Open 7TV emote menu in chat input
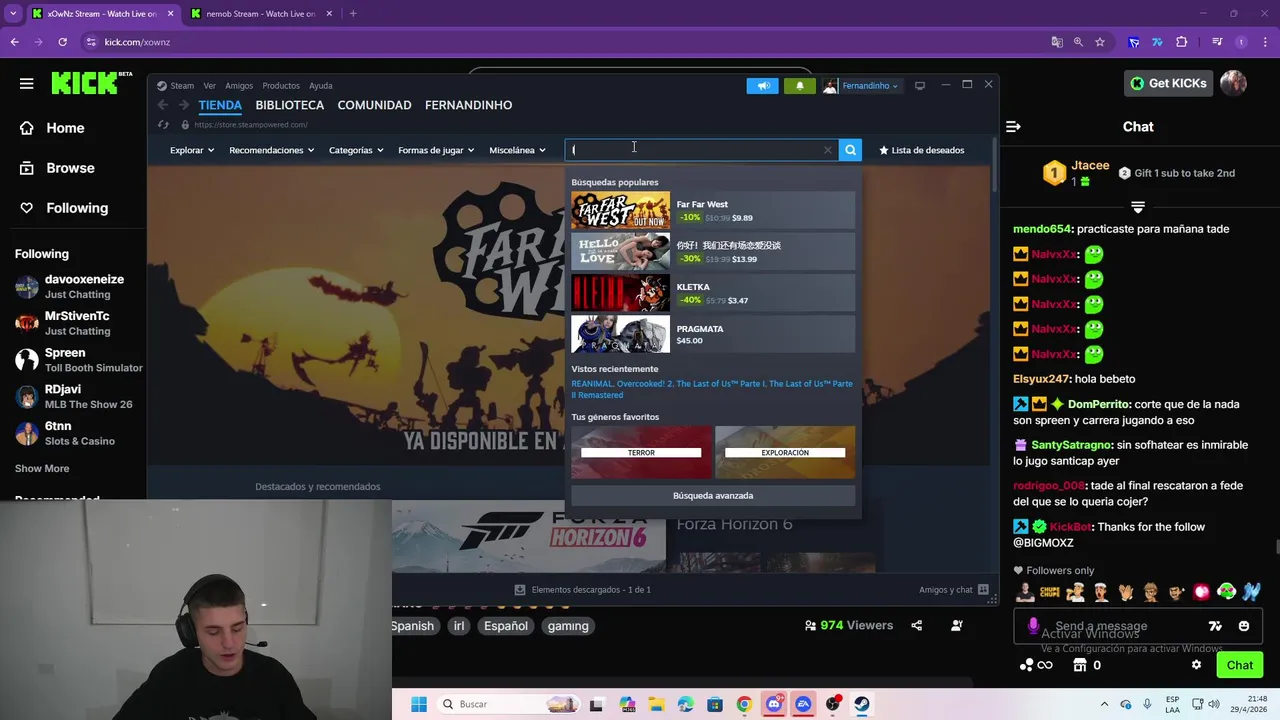Image resolution: width=1280 pixels, height=720 pixels. click(1215, 626)
